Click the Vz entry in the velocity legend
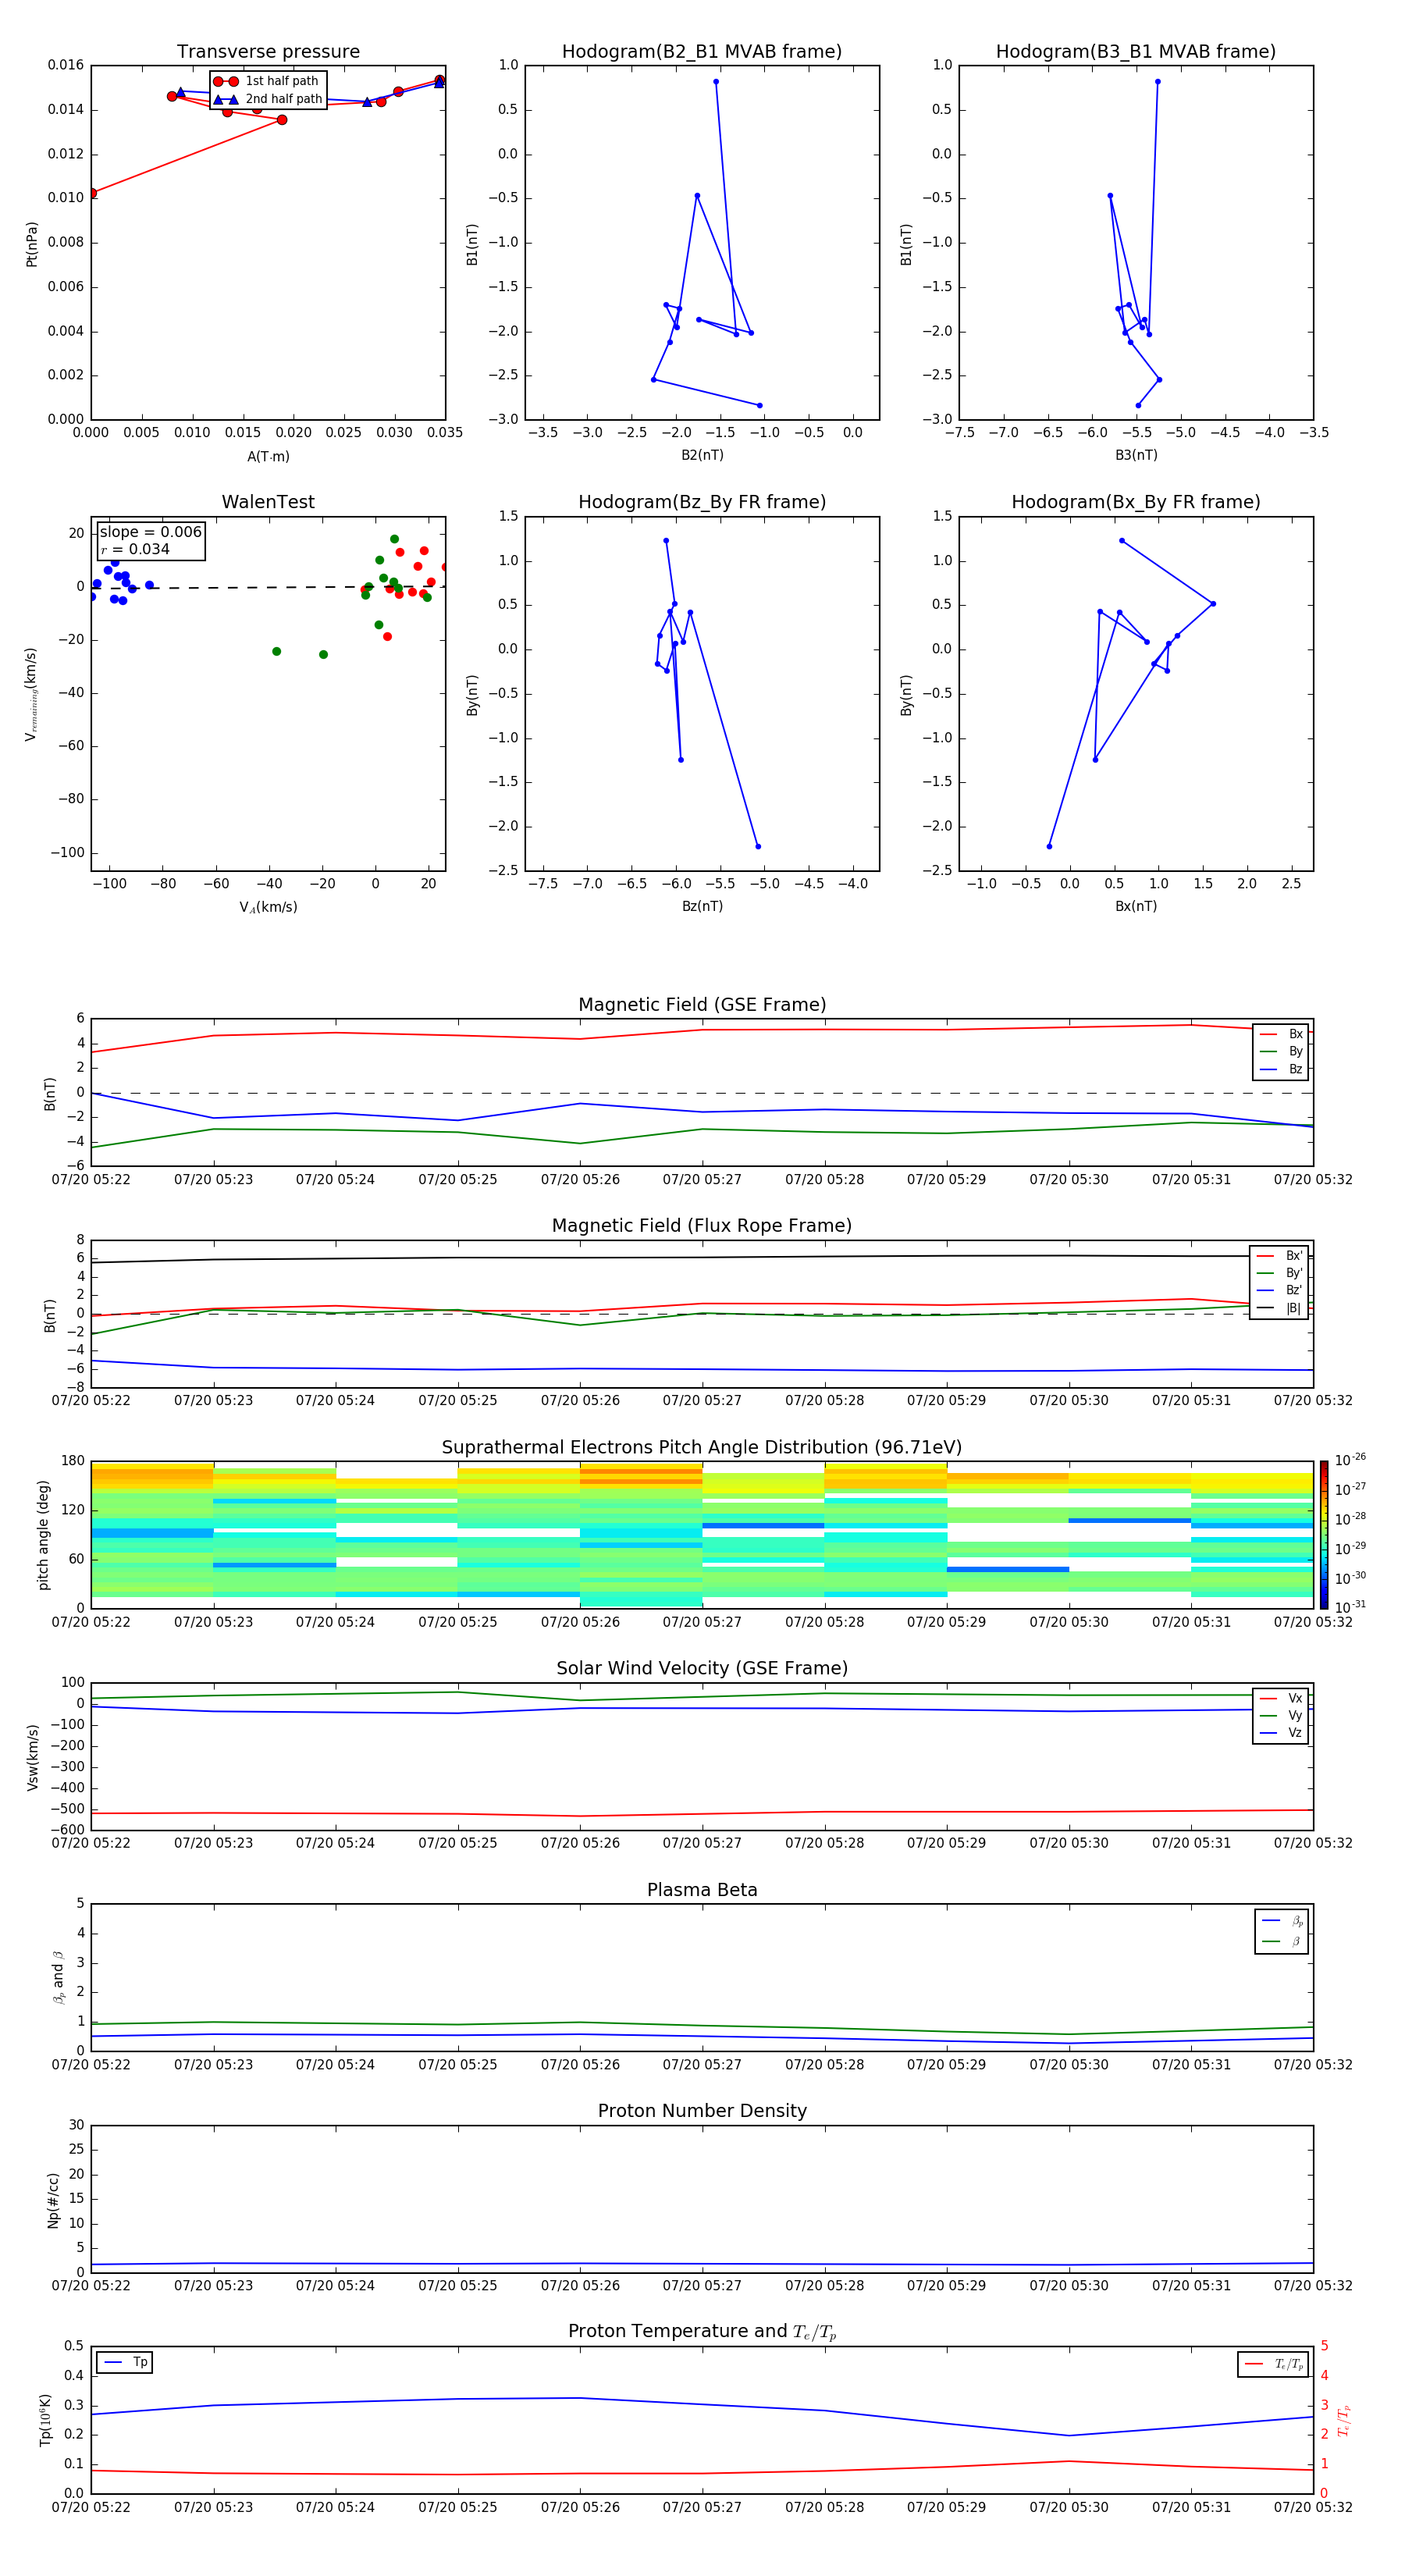 1281,1733
